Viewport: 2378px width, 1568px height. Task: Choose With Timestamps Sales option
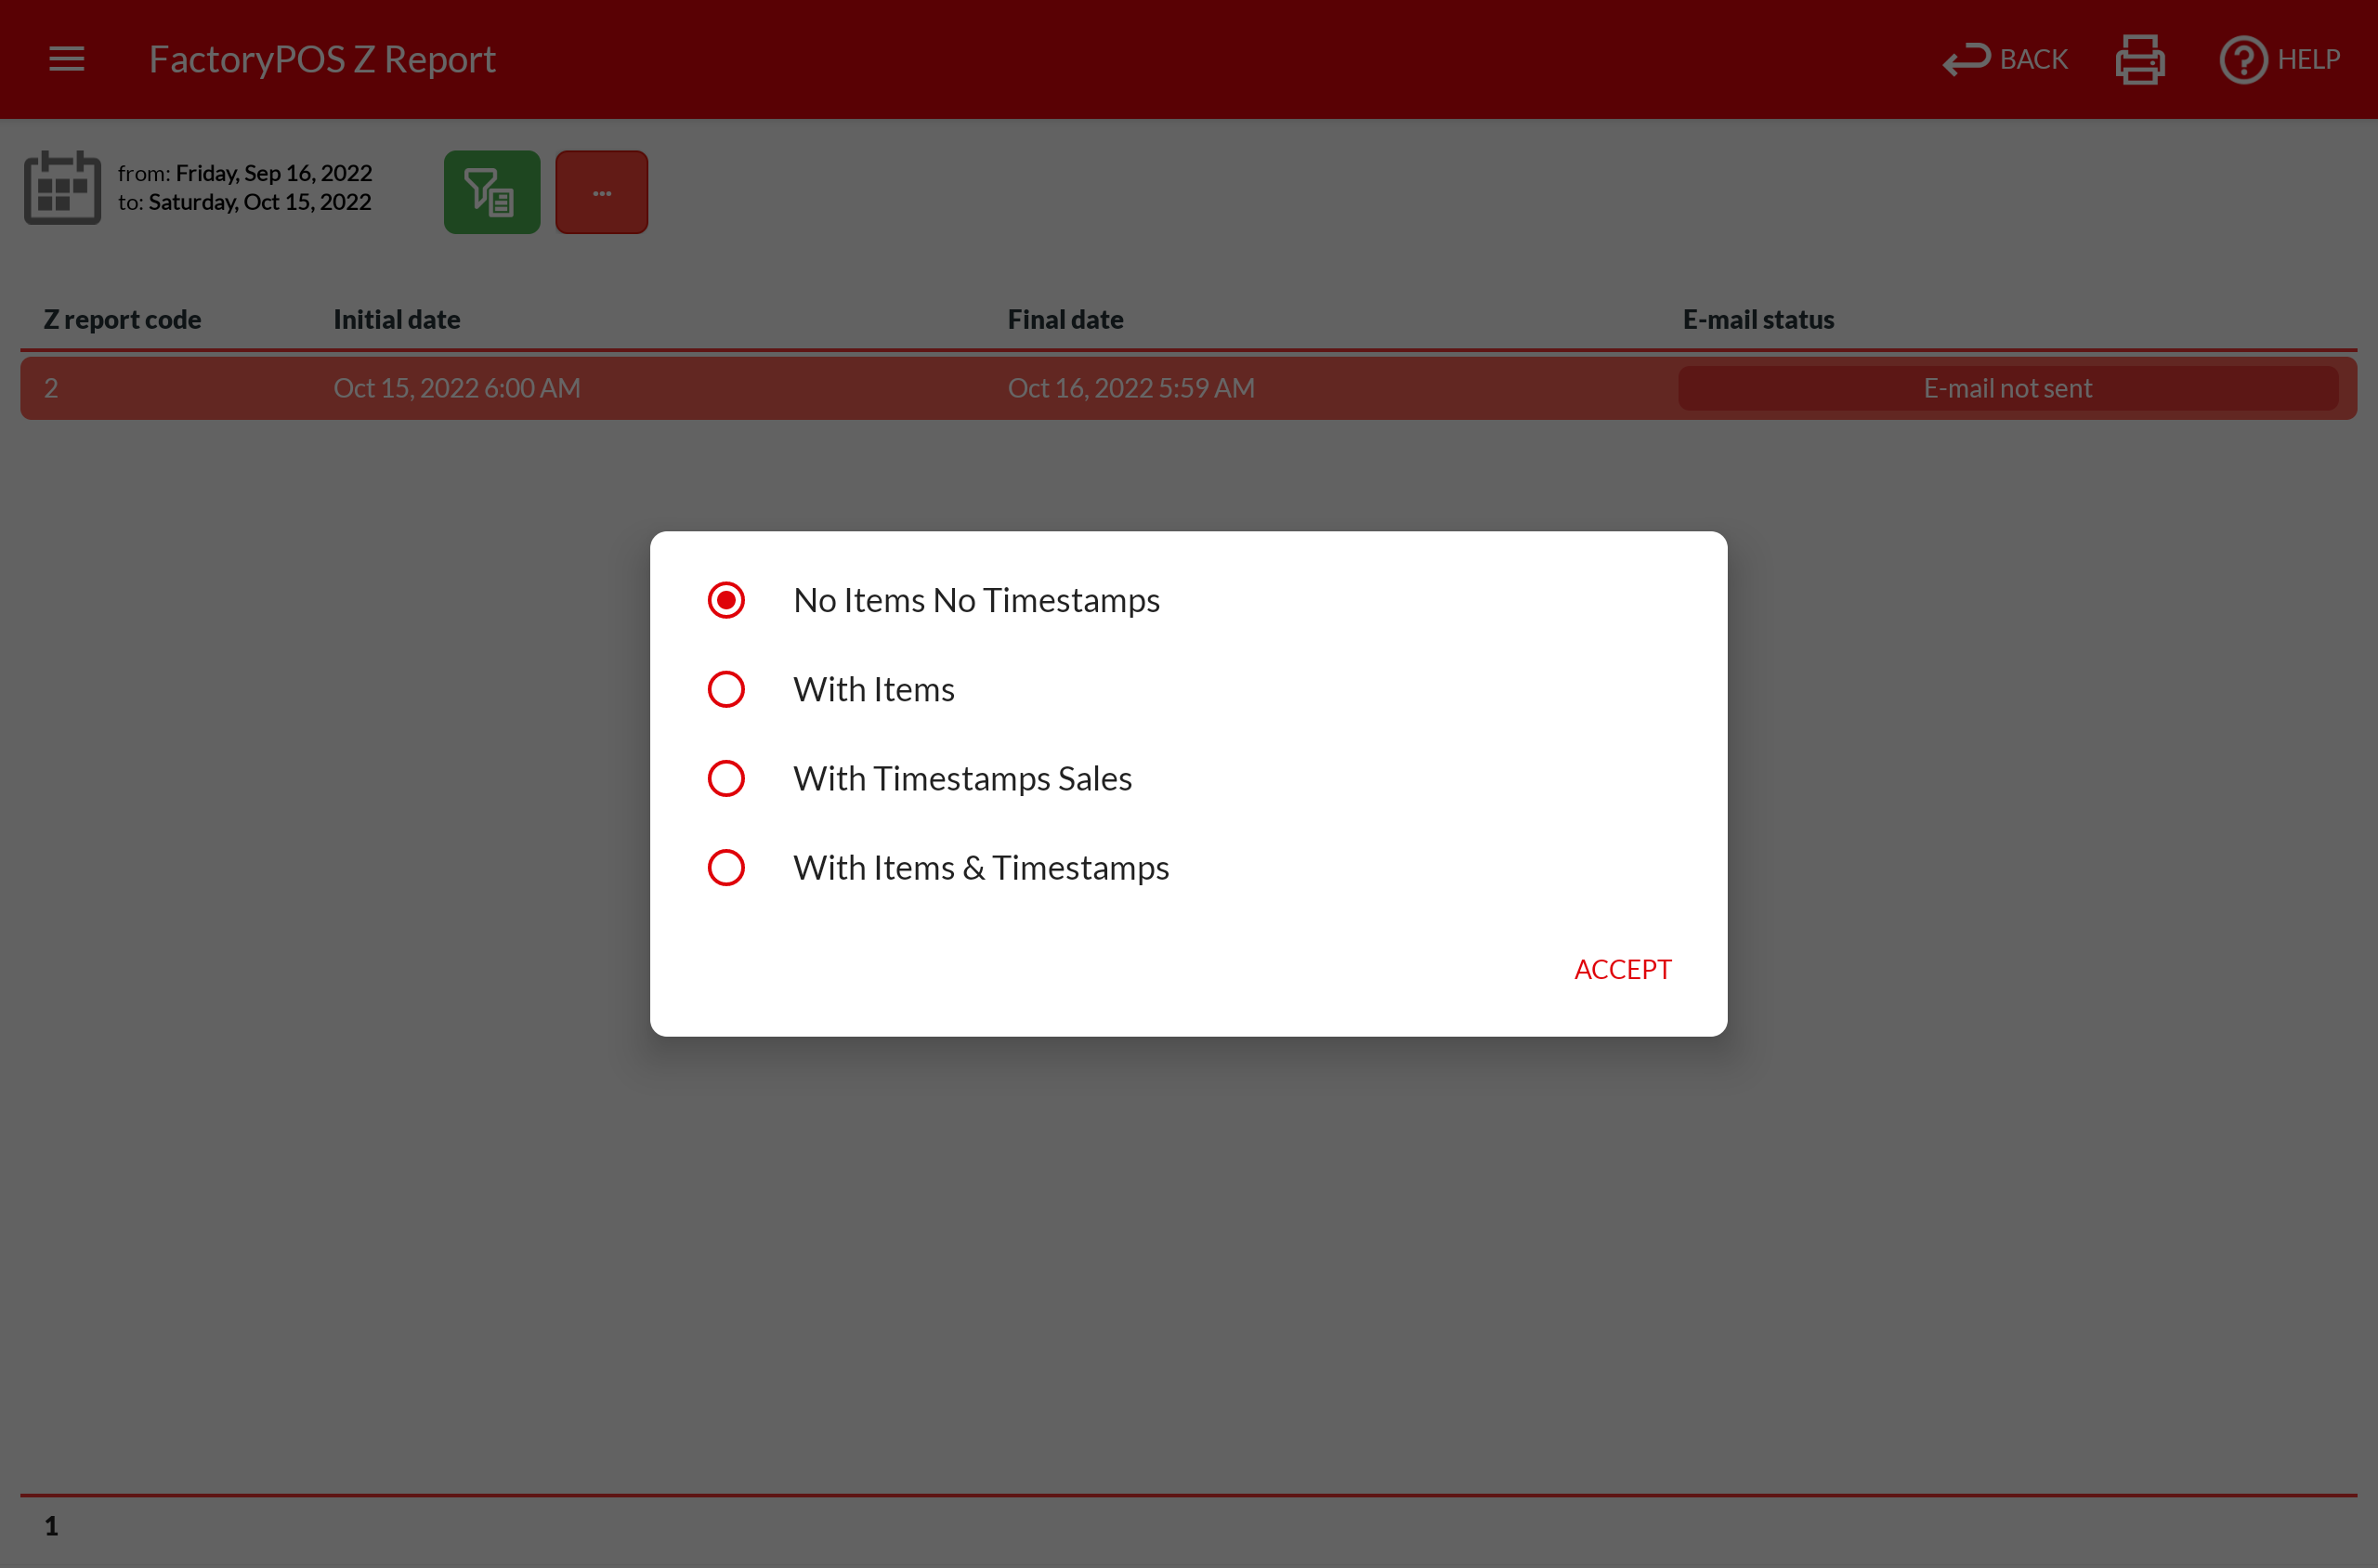coord(726,778)
